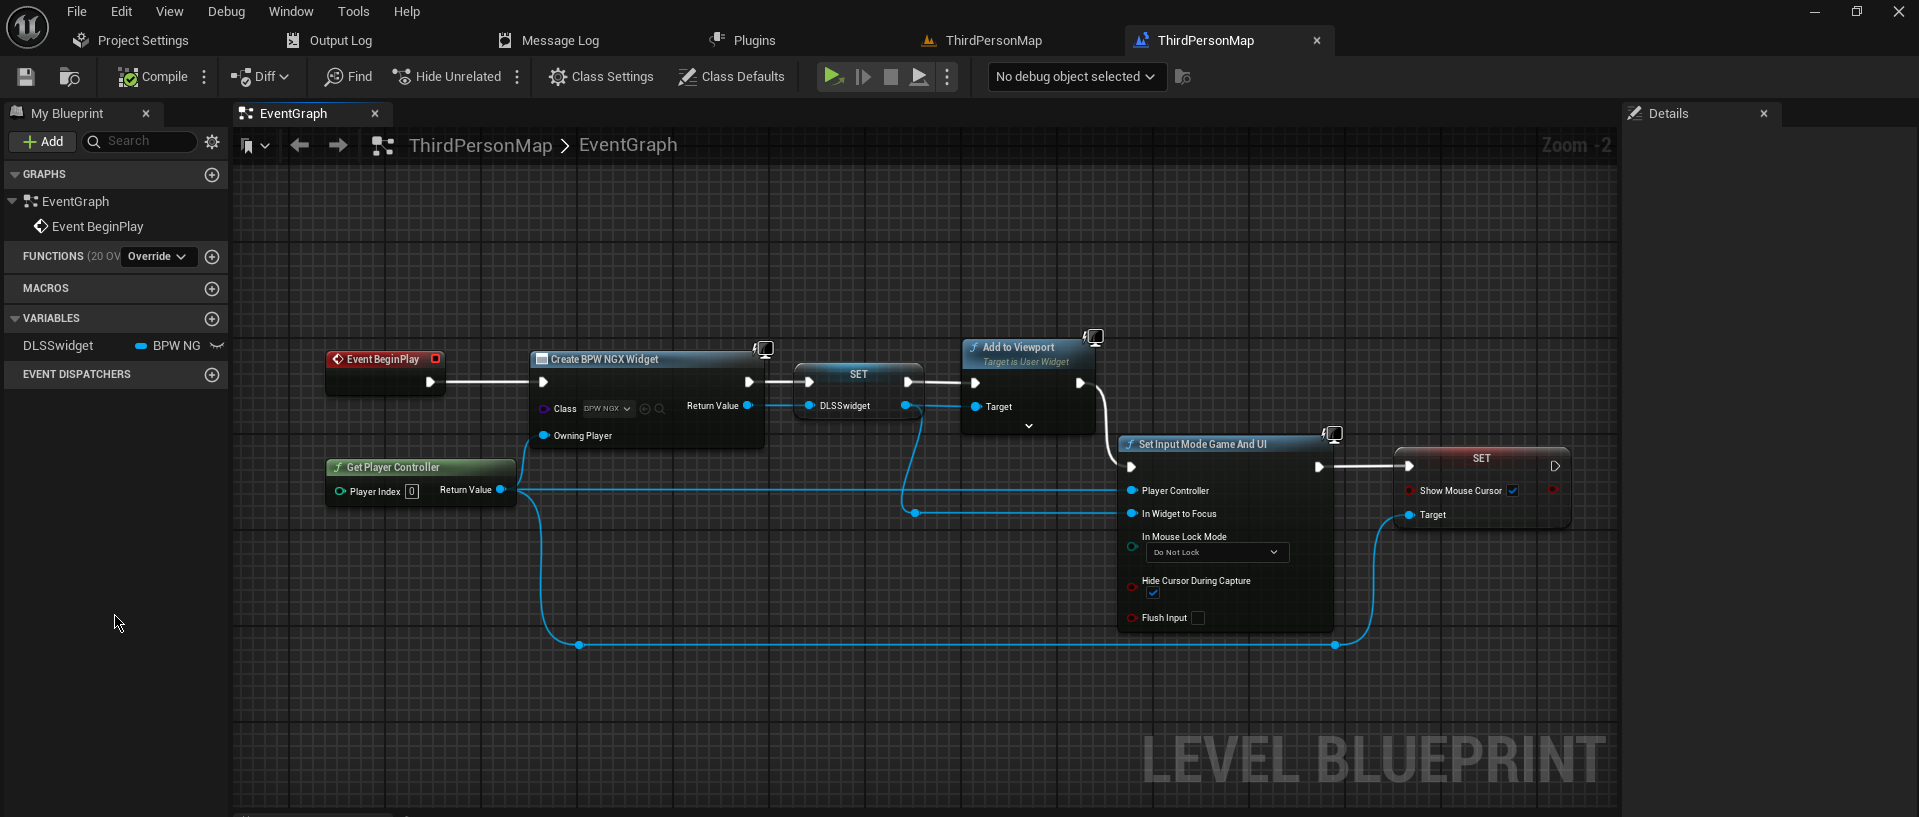1919x817 pixels.
Task: Toggle Show Mouse Cursor checkbox
Action: [1513, 491]
